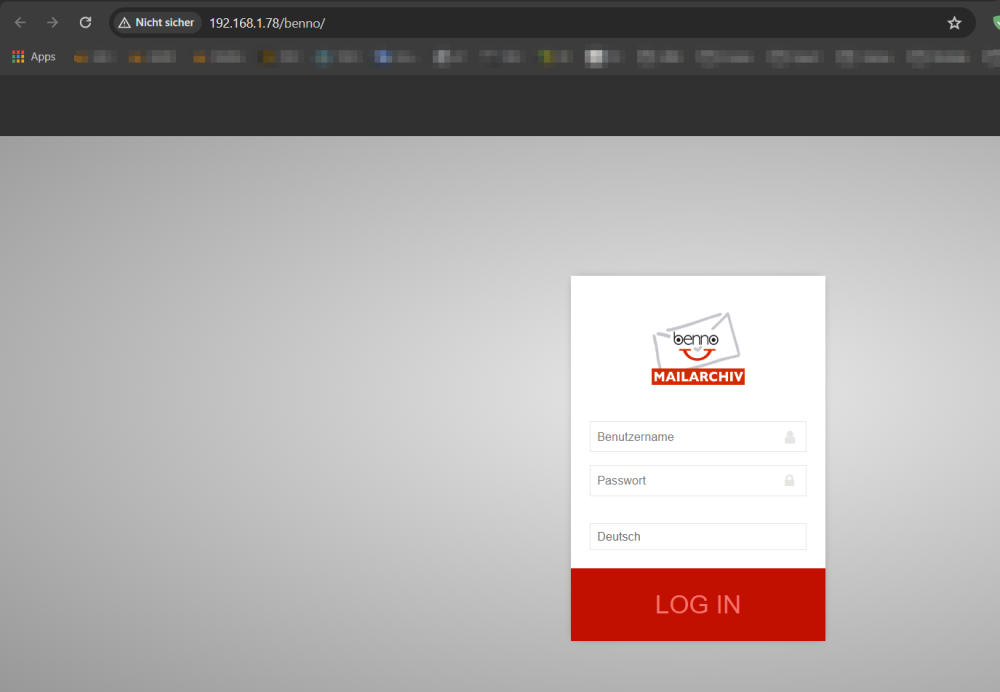Viewport: 1000px width, 692px height.
Task: Focus the Benutzername input field
Action: (x=698, y=437)
